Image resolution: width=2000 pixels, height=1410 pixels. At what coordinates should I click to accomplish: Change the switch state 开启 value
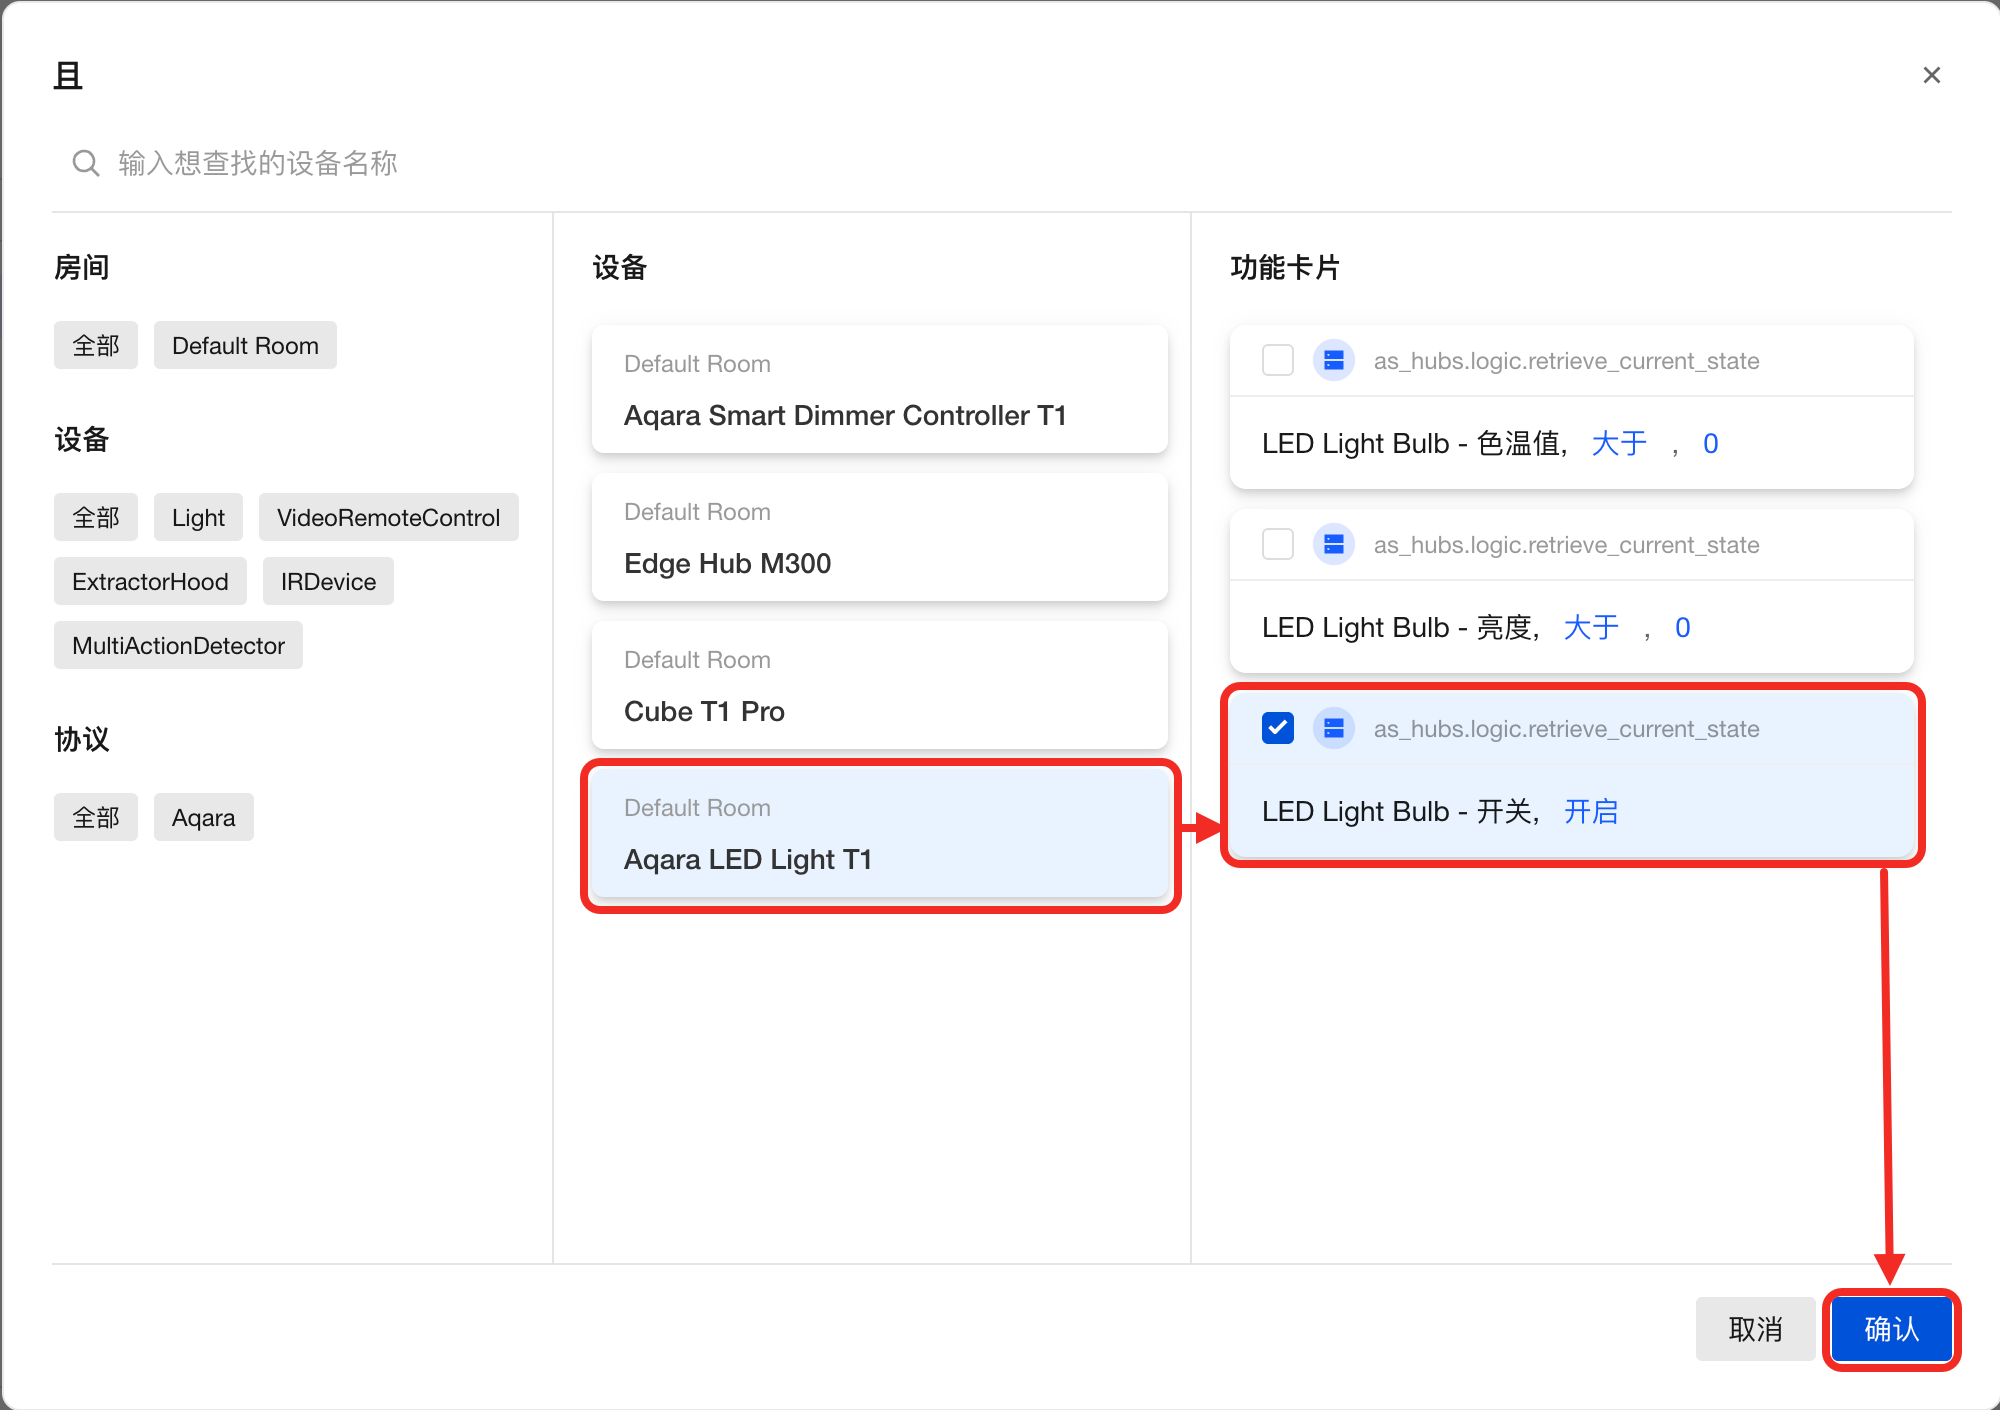(x=1590, y=812)
